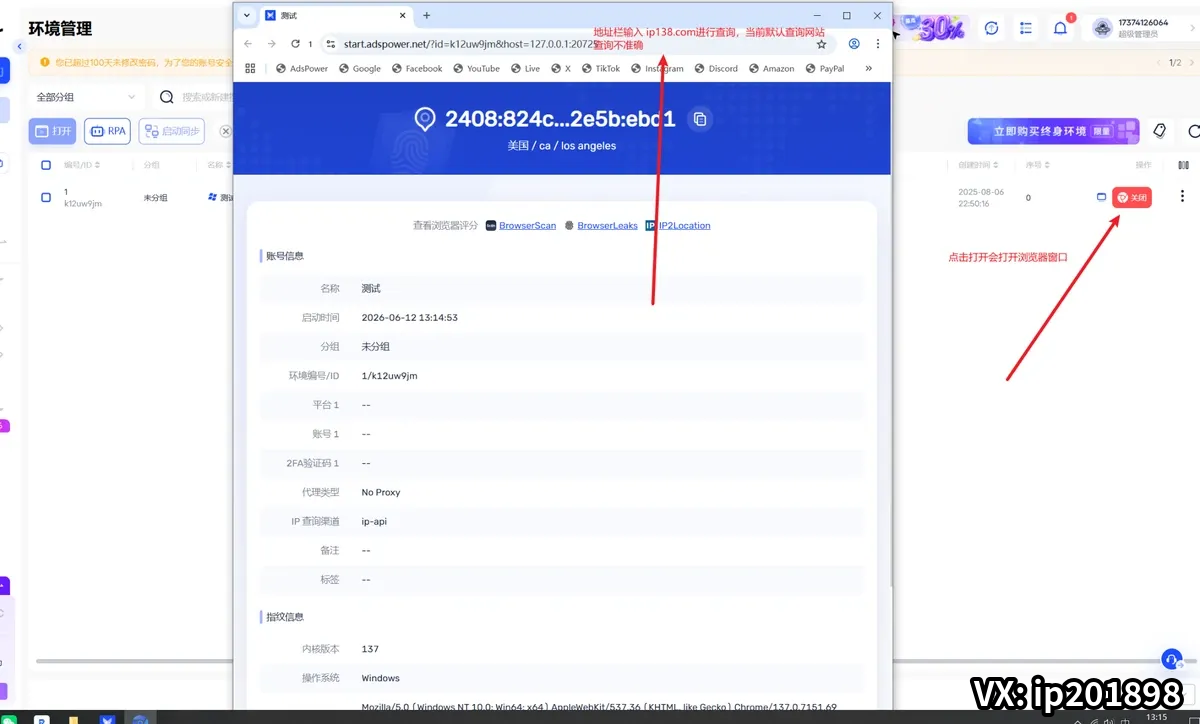Bookmark this page with the star icon
1200x724 pixels.
(x=821, y=44)
